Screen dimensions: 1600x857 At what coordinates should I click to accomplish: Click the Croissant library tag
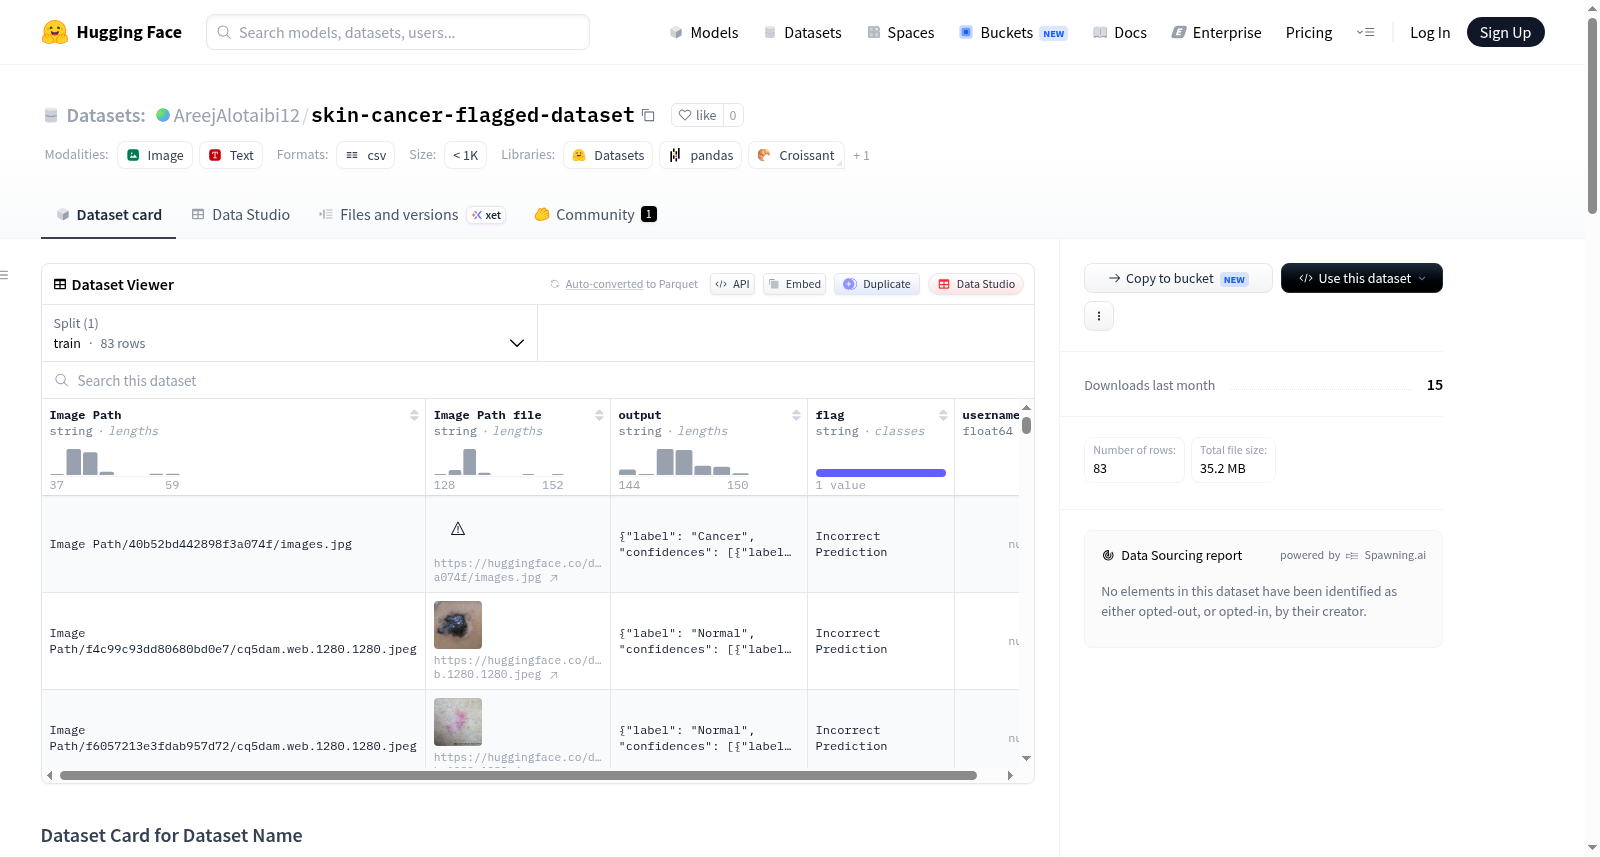pos(796,155)
